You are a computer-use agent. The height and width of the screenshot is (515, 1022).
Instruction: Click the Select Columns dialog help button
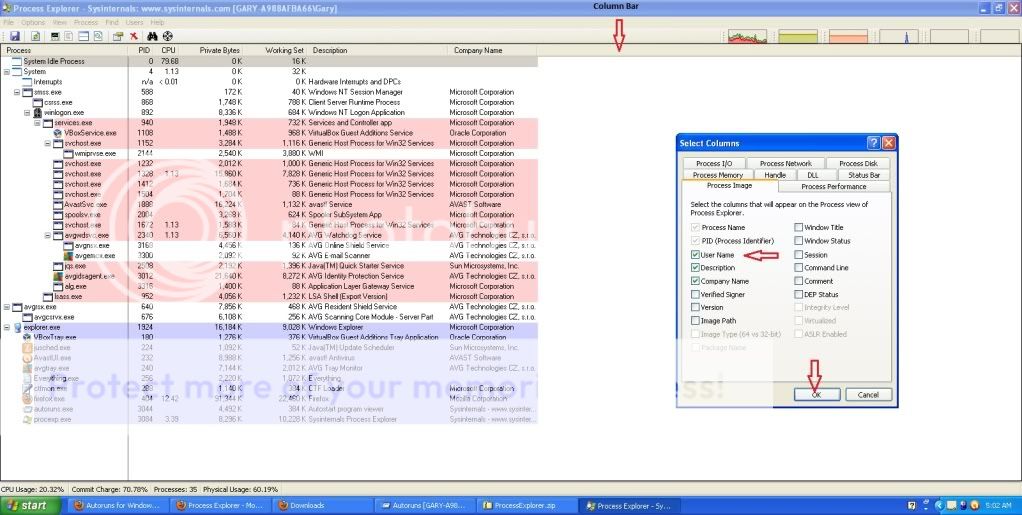click(873, 143)
